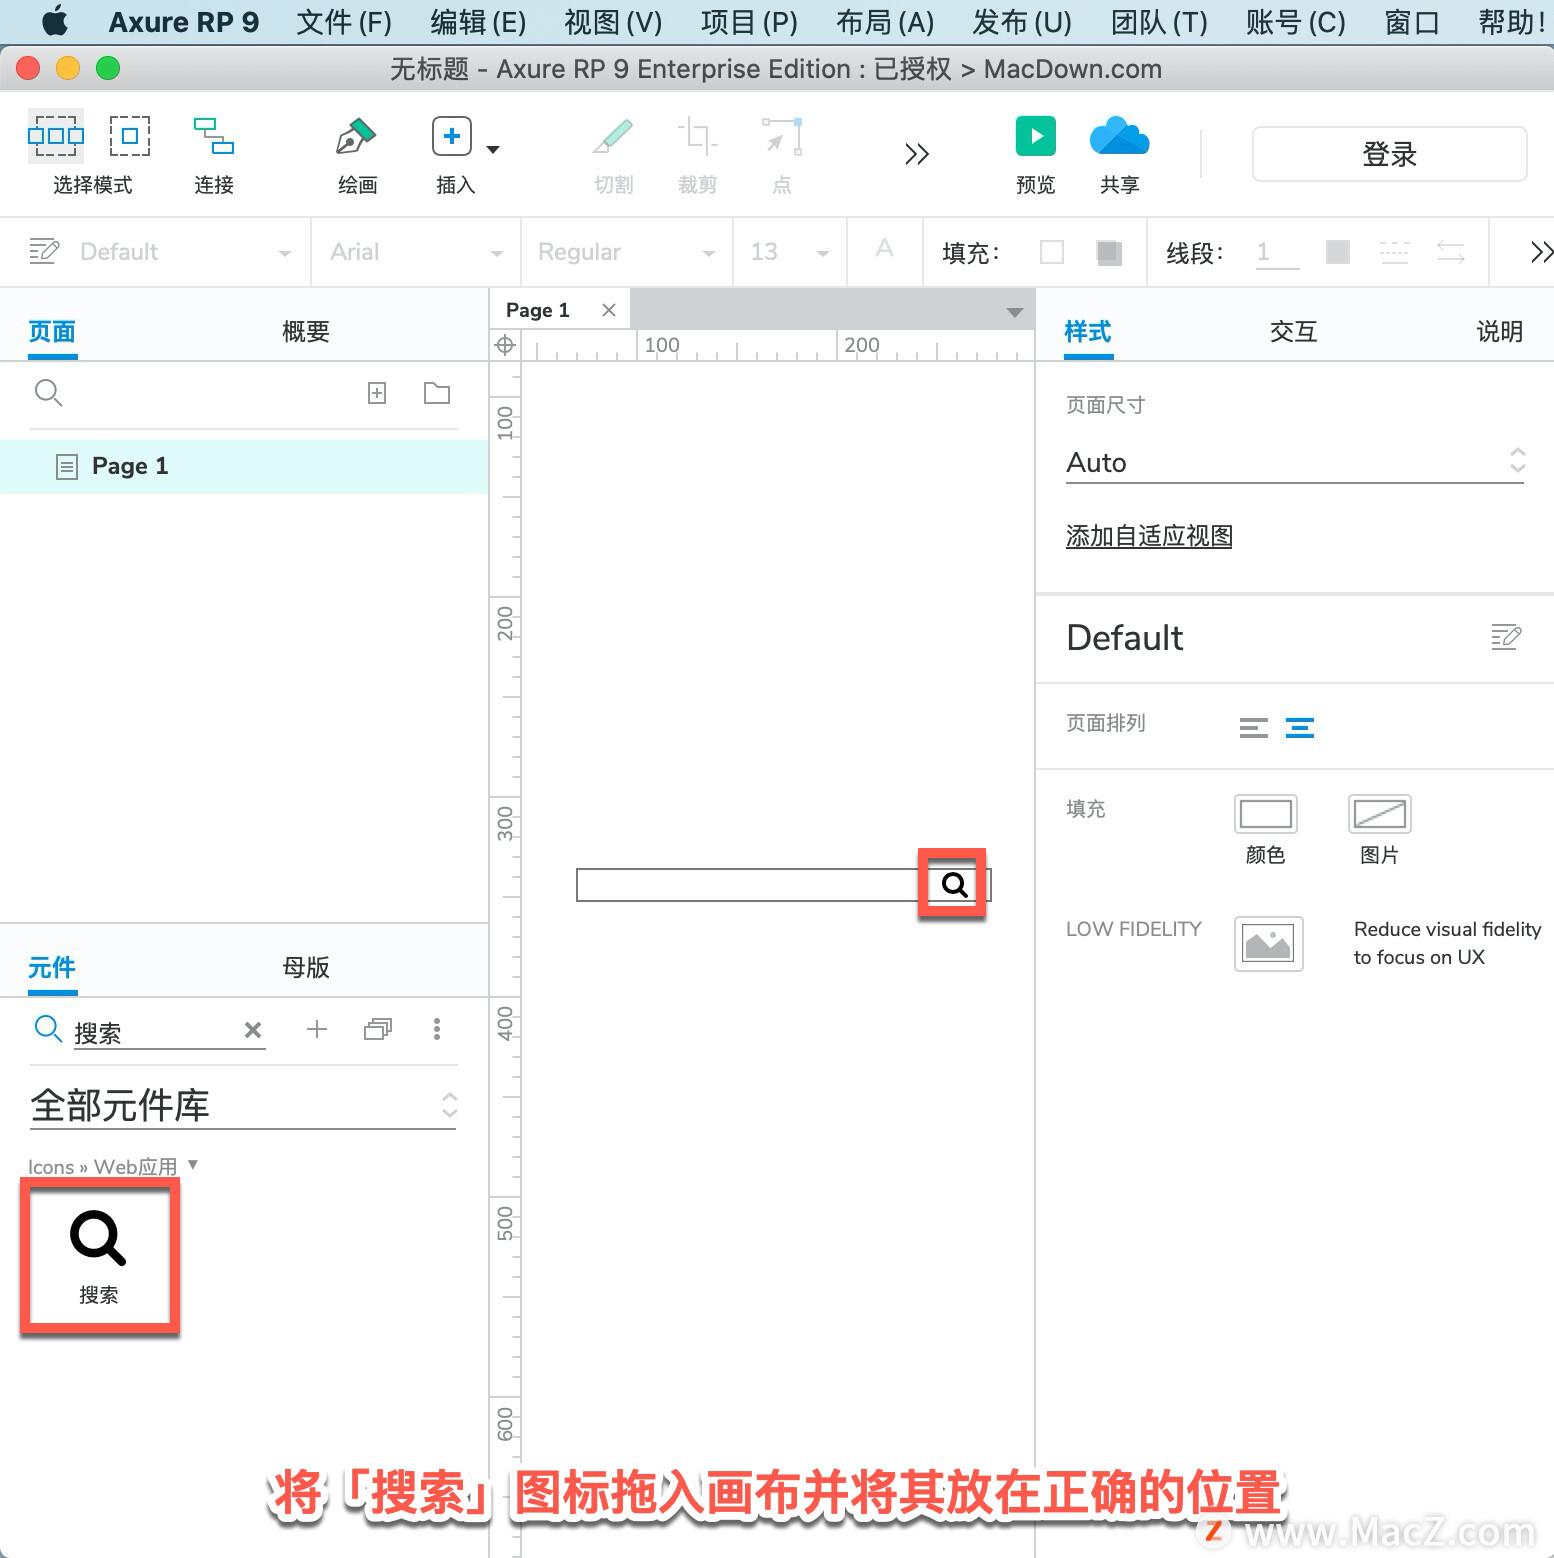Open the page dimensions Auto dropdown
Viewport: 1554px width, 1558px height.
point(1295,462)
